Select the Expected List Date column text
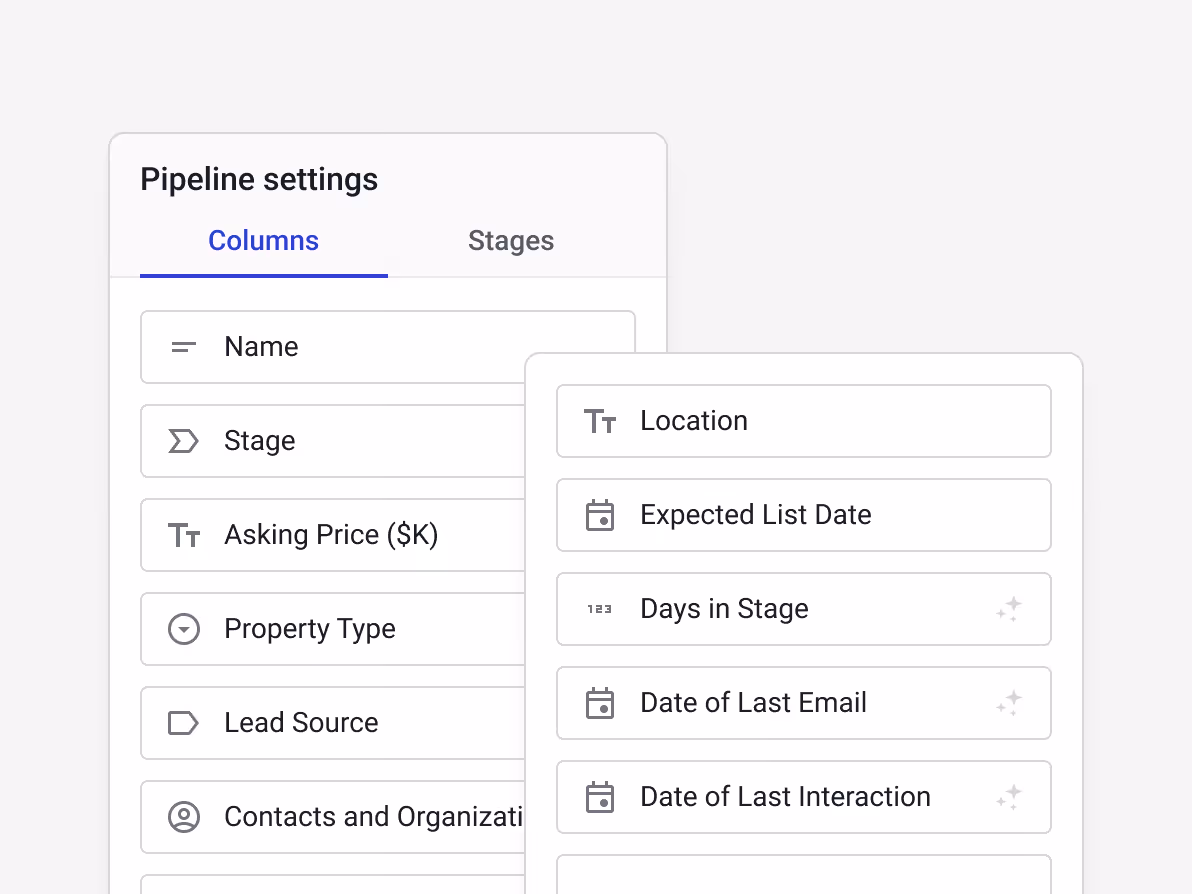The image size is (1192, 894). (x=756, y=515)
